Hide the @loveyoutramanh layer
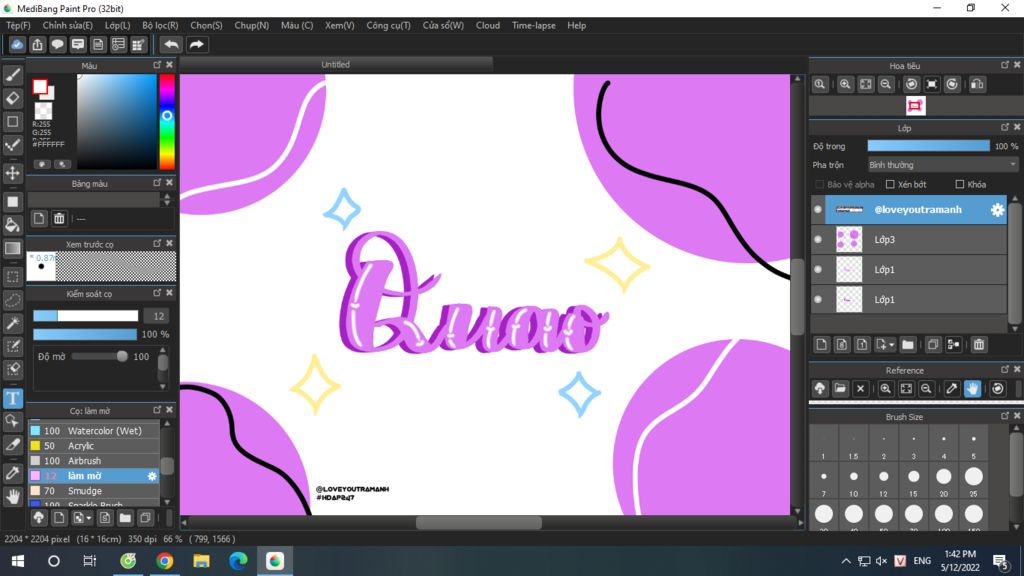Screen dimensions: 1024x576 click(x=818, y=210)
